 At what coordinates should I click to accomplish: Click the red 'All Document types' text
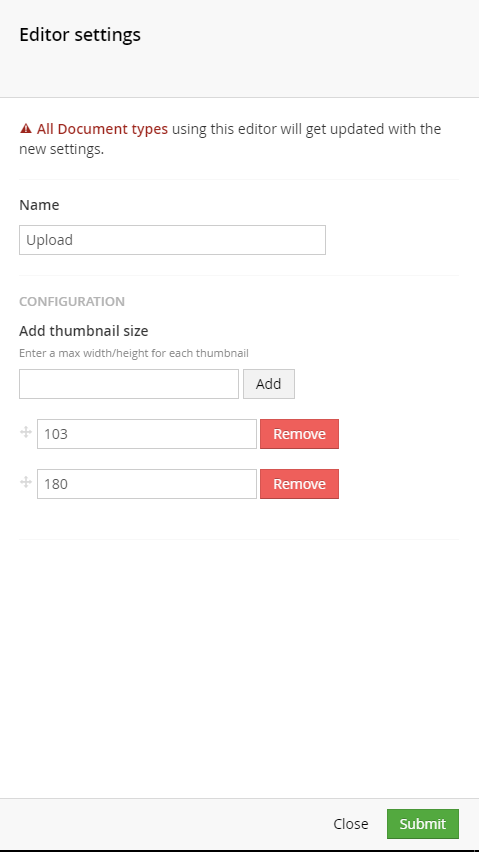[x=102, y=129]
